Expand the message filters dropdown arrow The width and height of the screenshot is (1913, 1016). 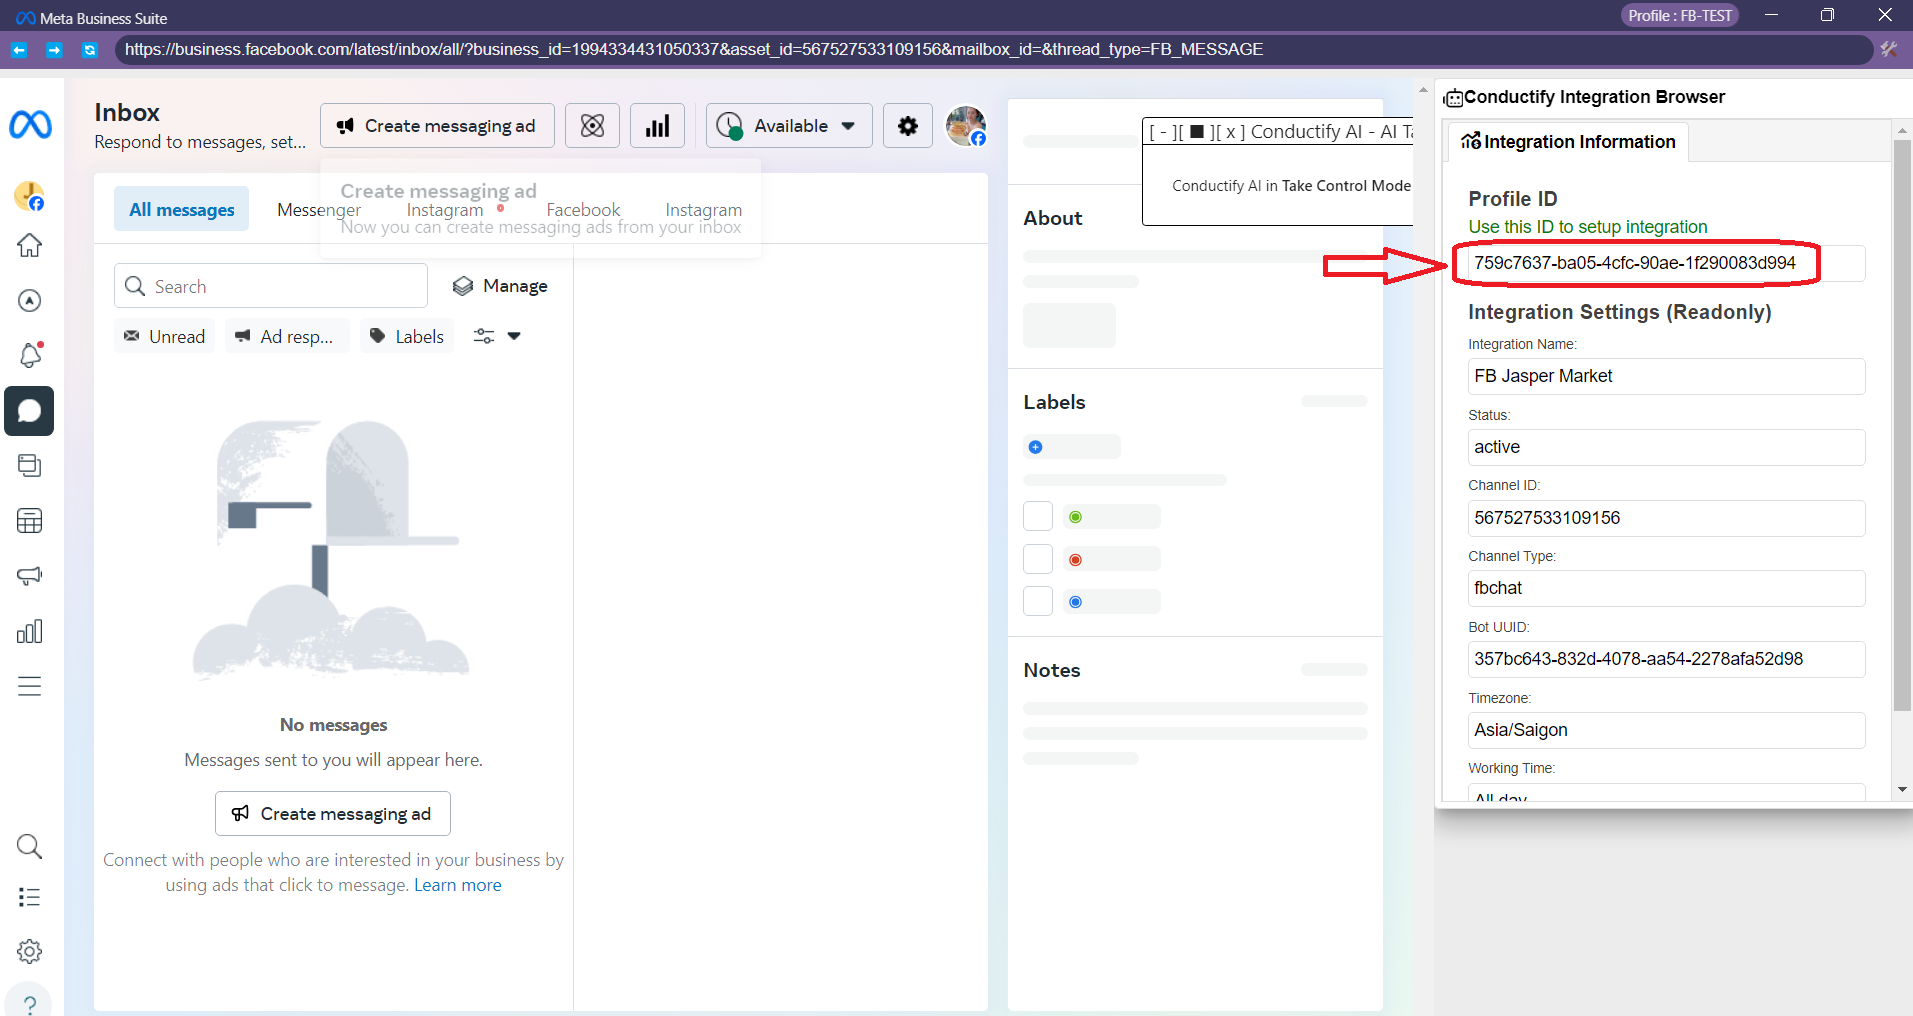514,336
